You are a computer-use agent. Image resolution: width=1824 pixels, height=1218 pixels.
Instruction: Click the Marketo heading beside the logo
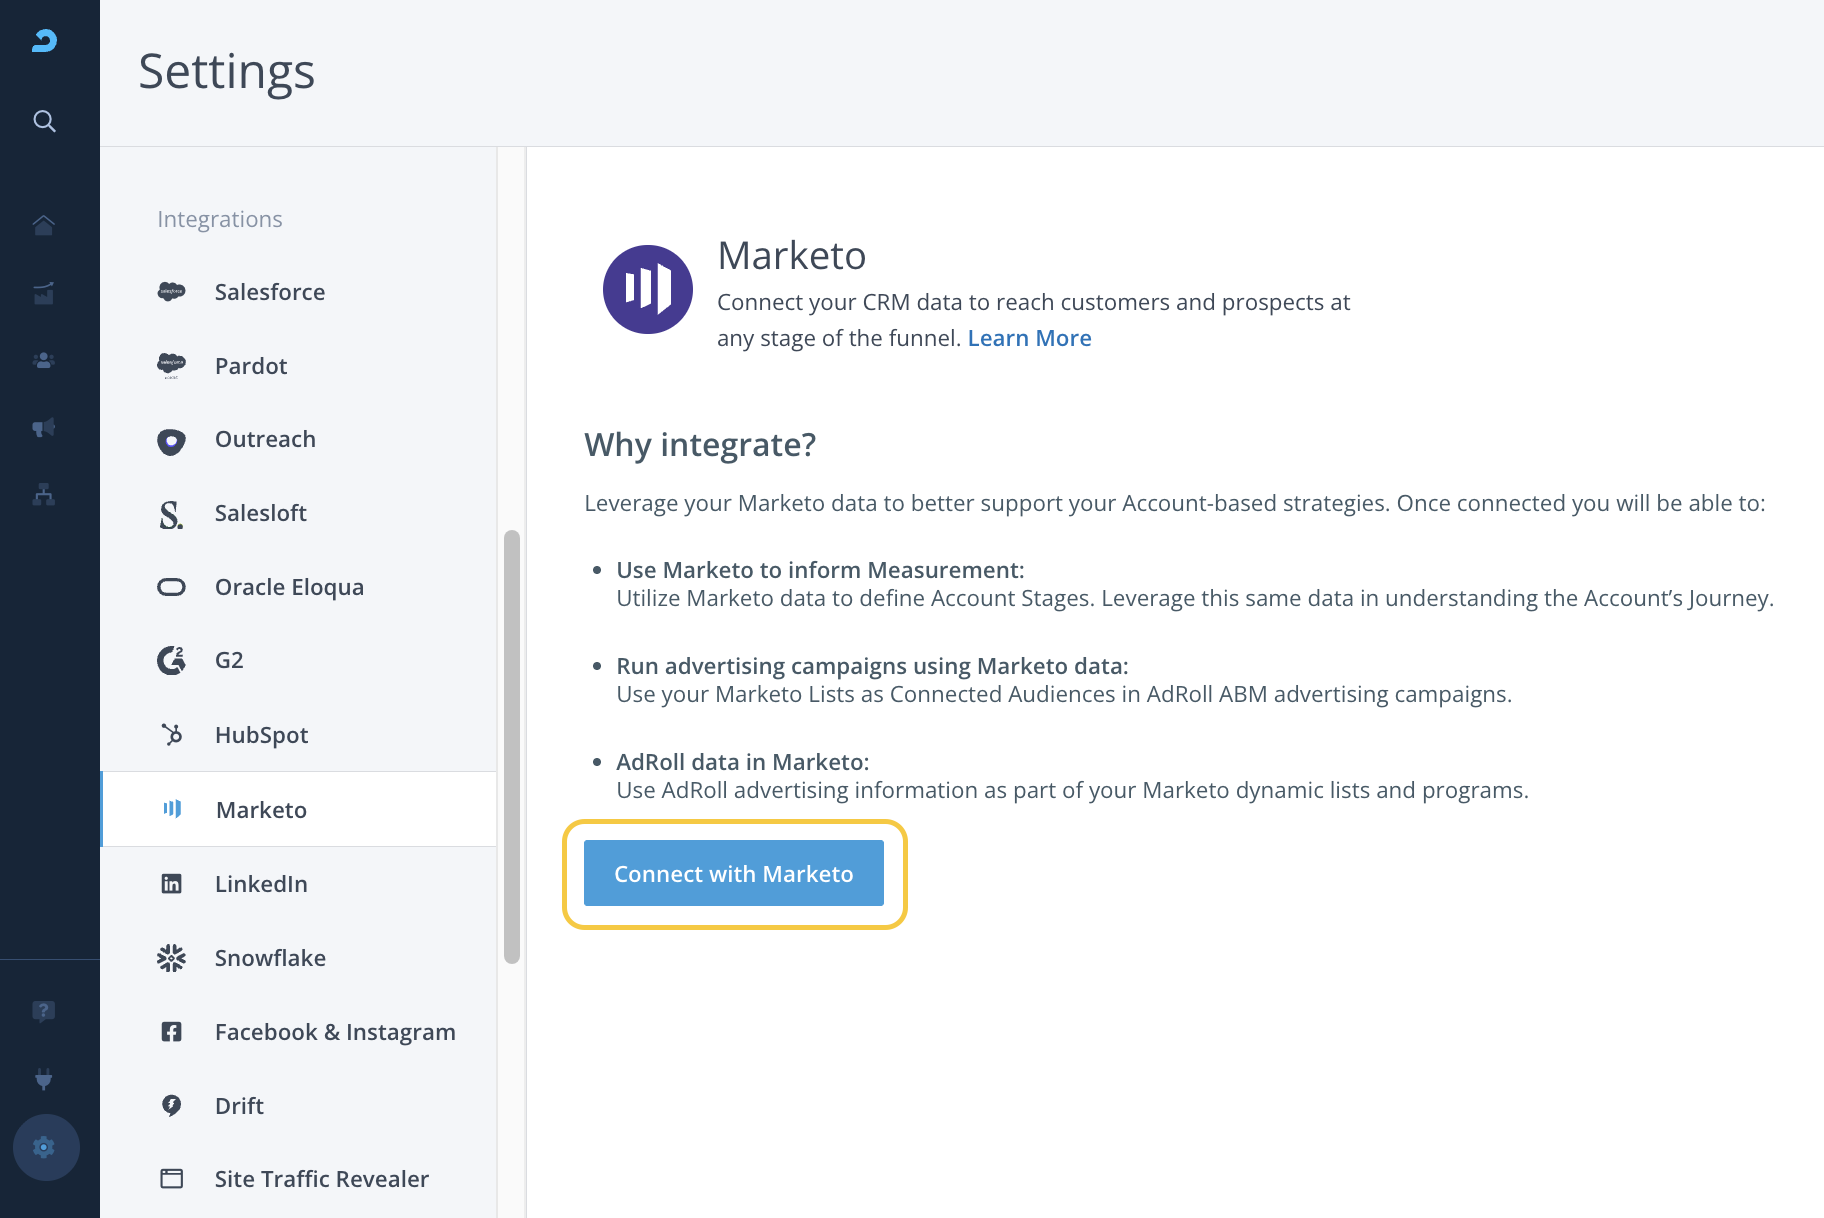(792, 256)
